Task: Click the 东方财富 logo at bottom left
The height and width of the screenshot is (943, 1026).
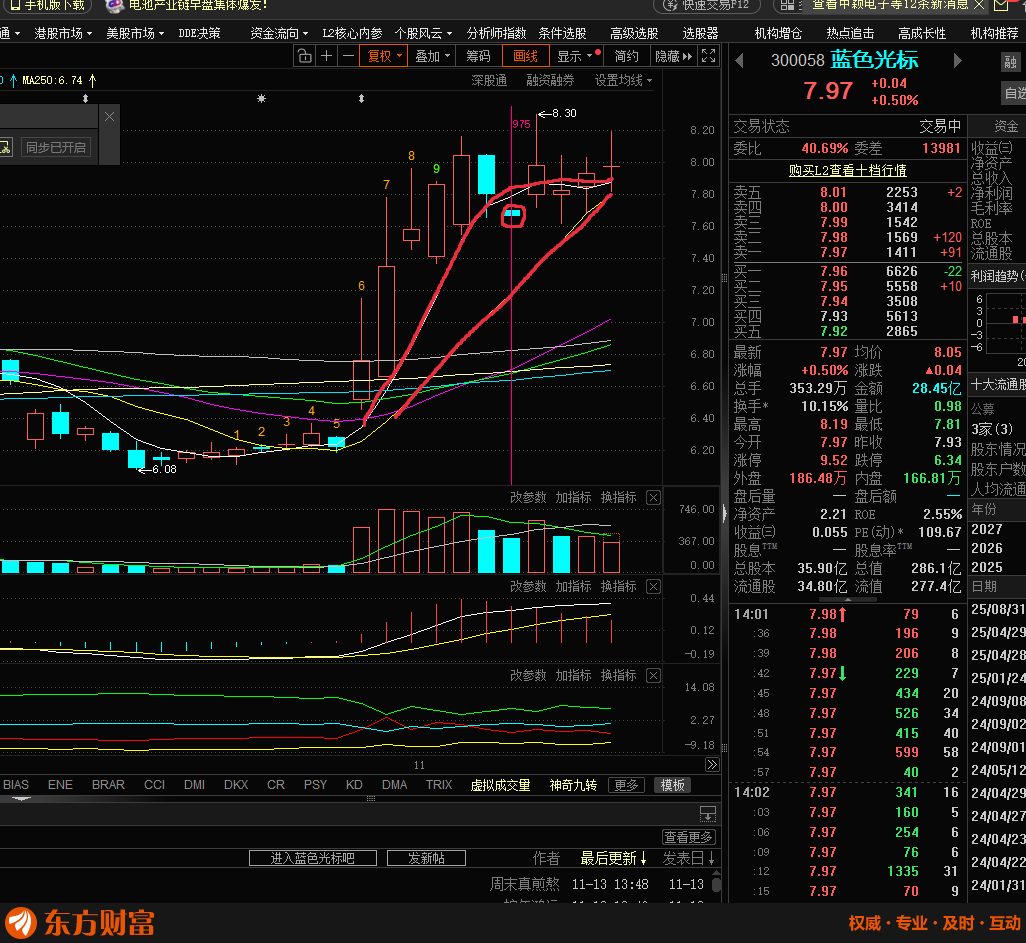Action: tap(79, 923)
